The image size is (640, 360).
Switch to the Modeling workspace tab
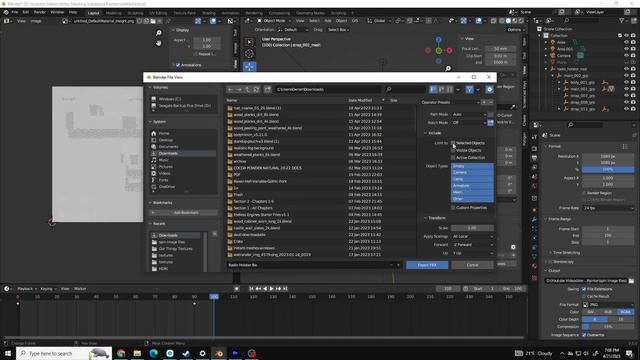click(113, 13)
